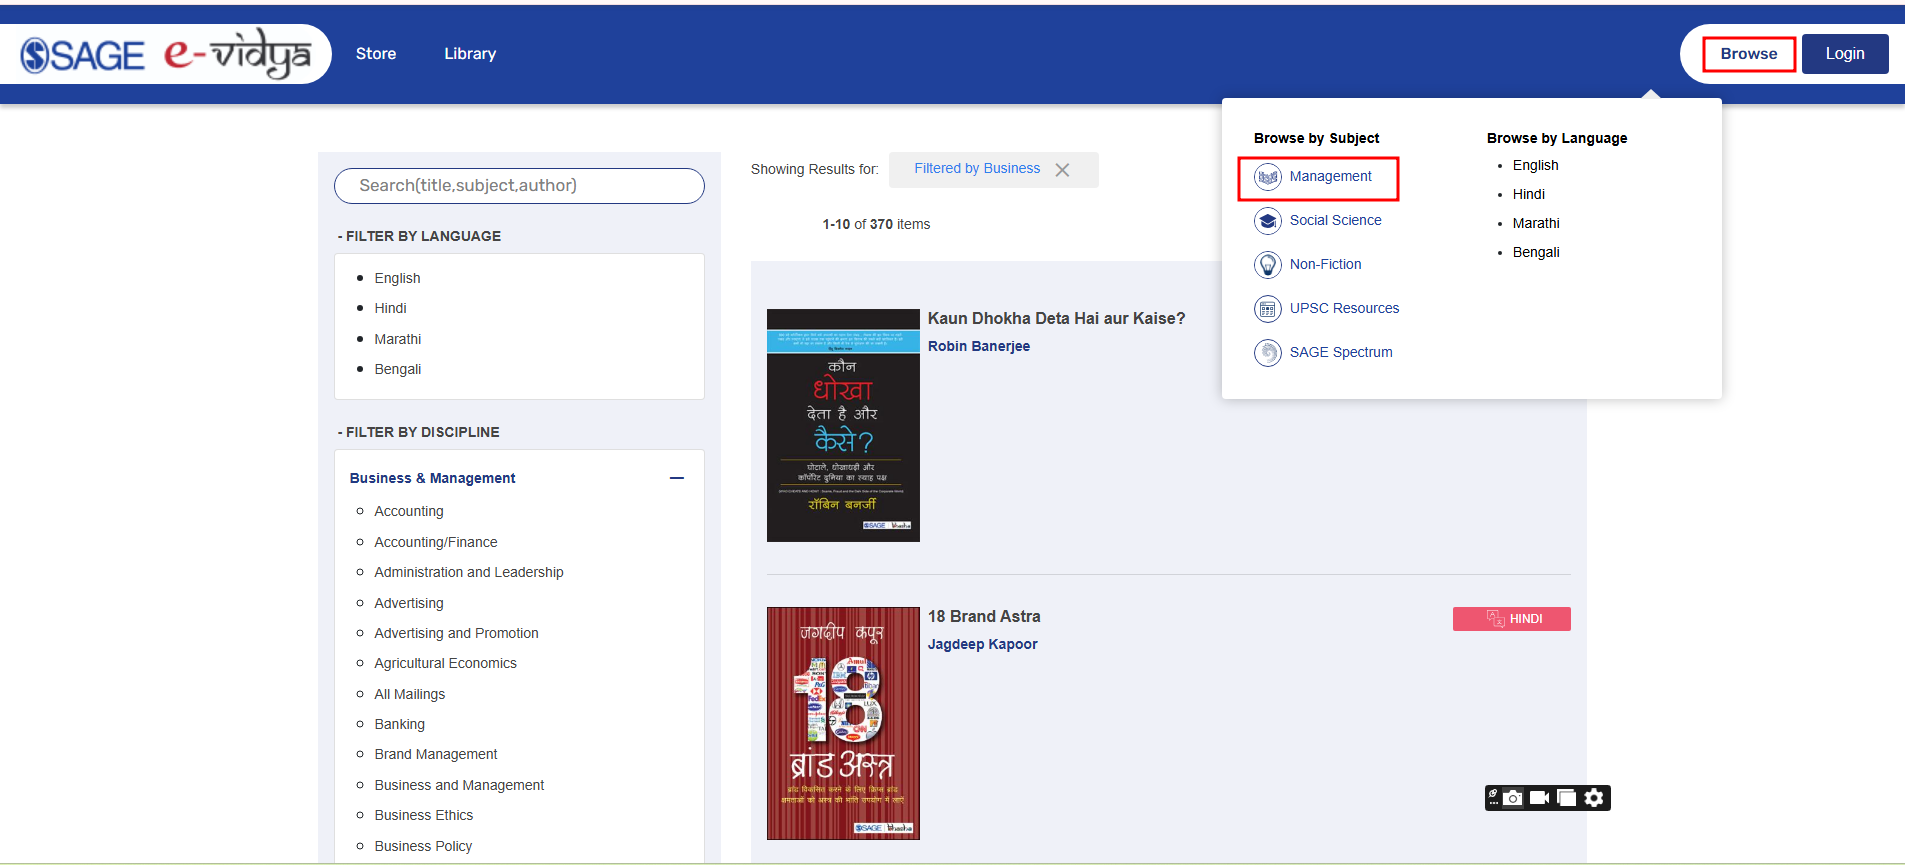Click the SAGE Spectrum swirl icon

1267,353
